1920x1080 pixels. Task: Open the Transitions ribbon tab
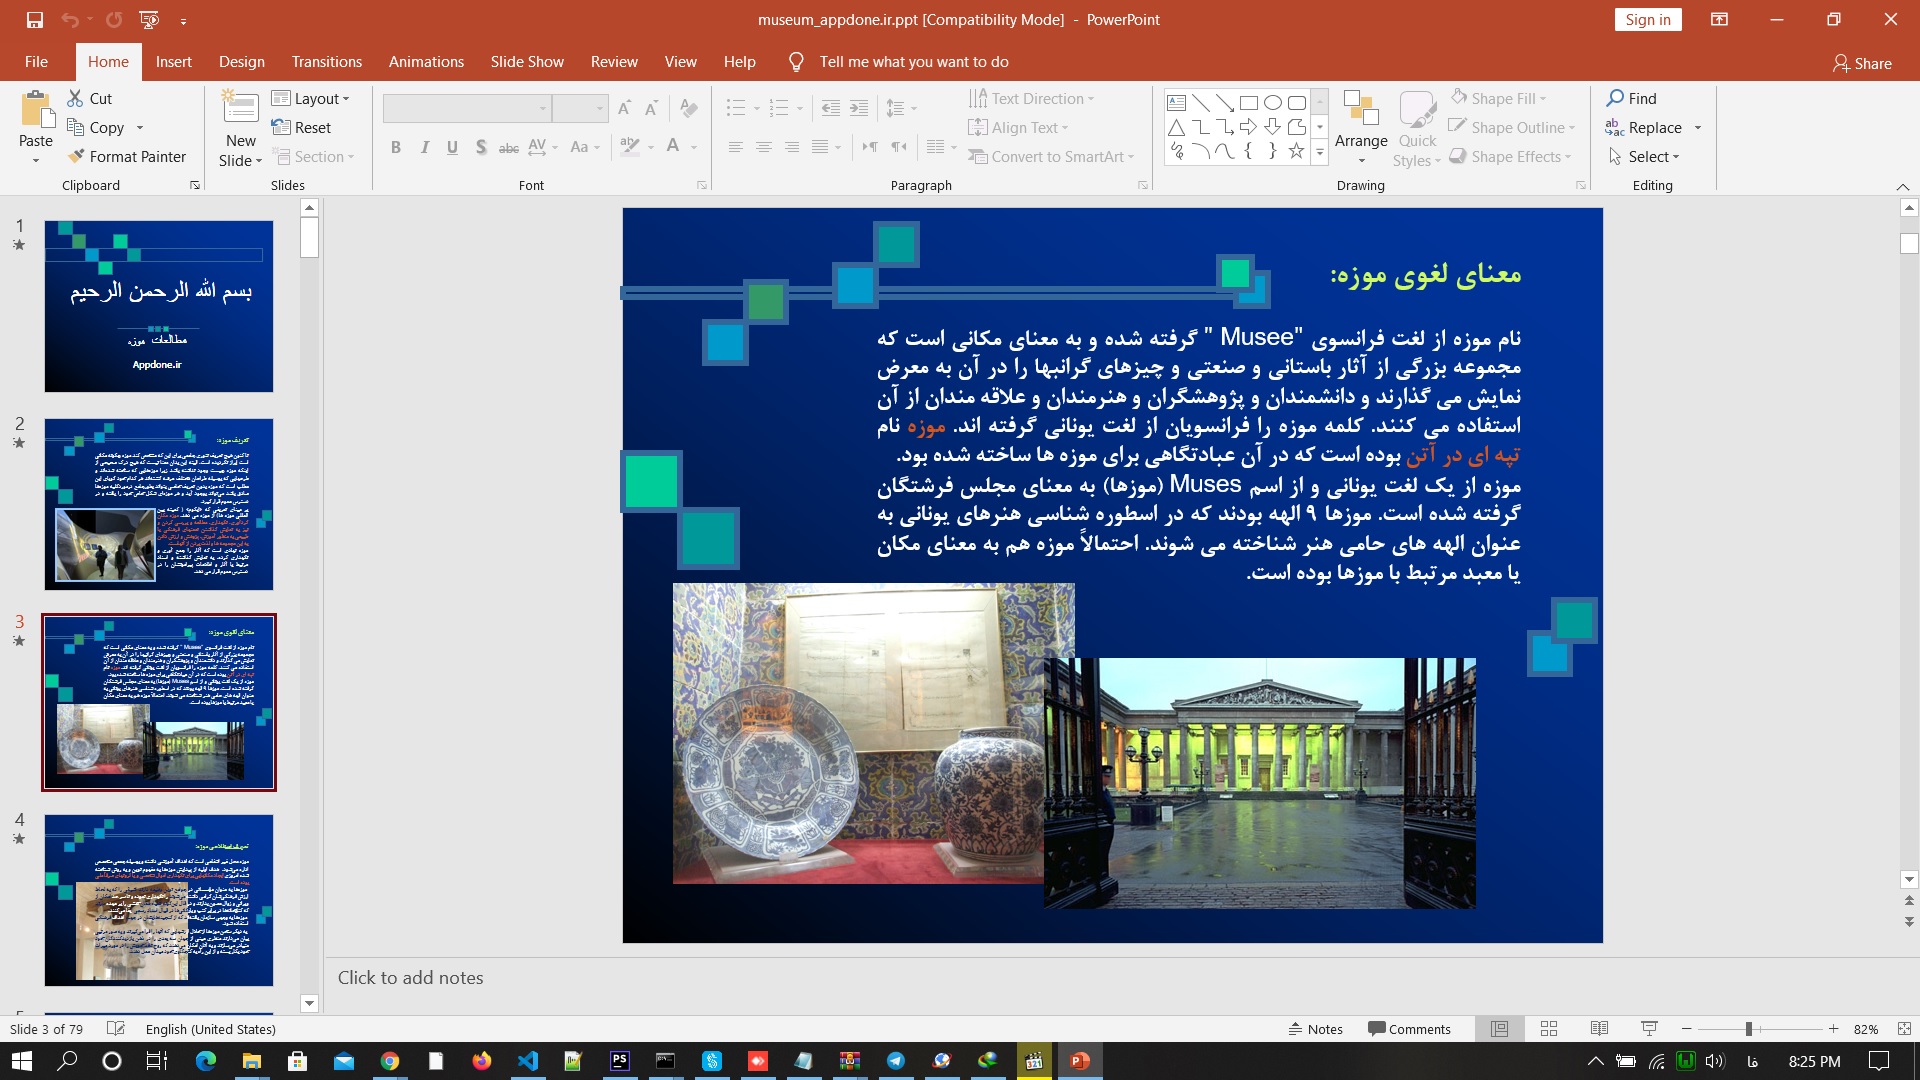326,62
